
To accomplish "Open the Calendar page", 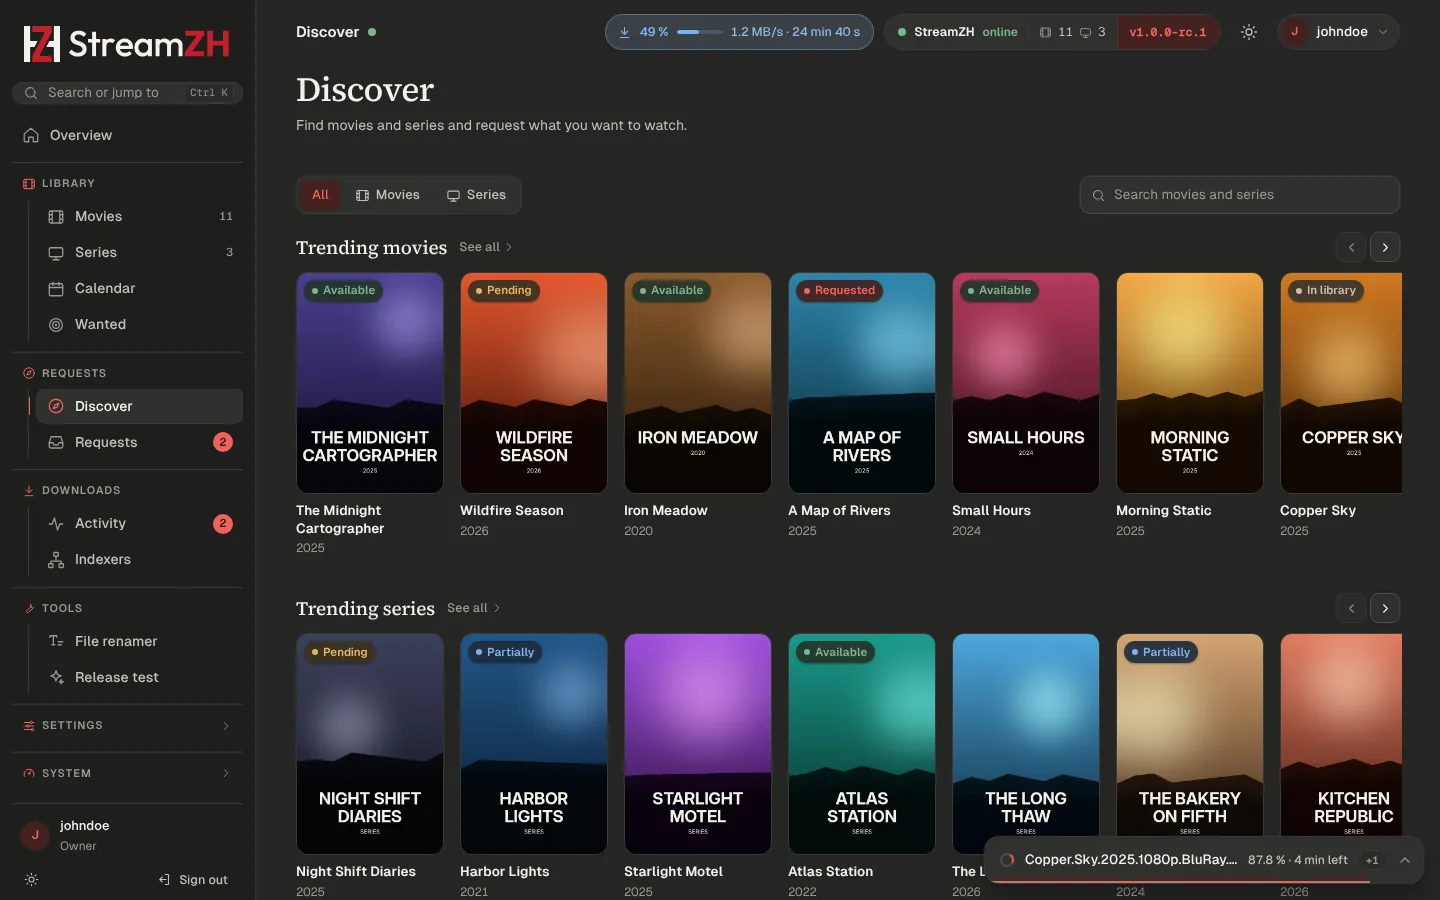I will coord(139,289).
